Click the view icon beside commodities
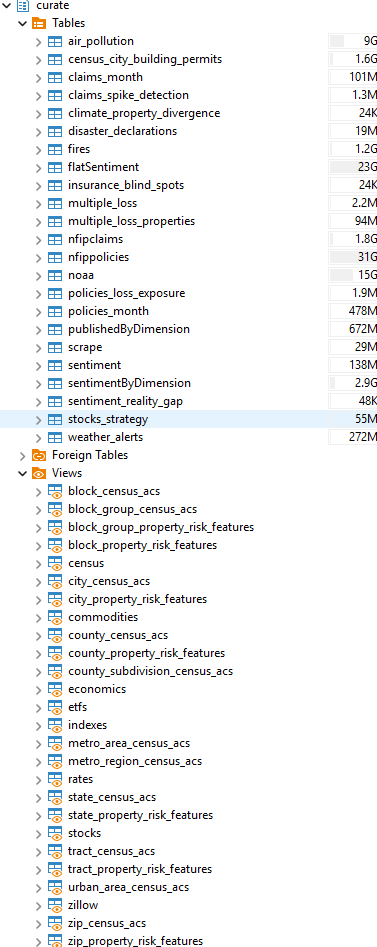This screenshot has height=947, width=377. (55, 617)
